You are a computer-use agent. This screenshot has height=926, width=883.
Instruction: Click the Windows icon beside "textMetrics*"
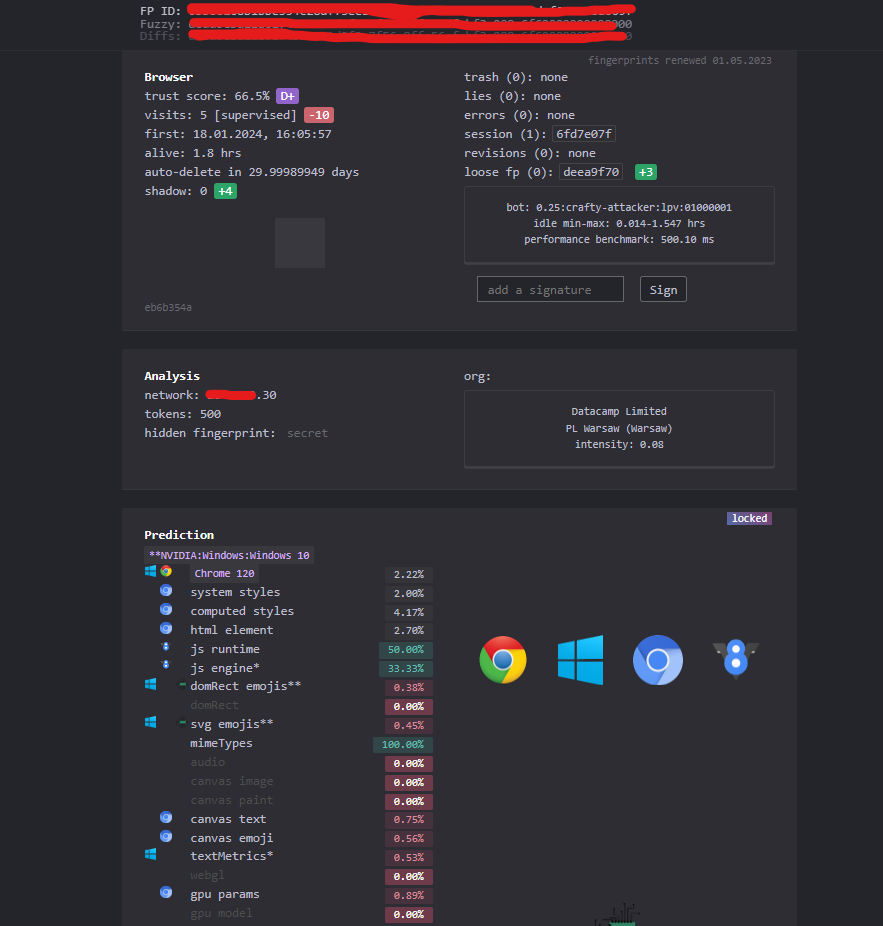(150, 853)
